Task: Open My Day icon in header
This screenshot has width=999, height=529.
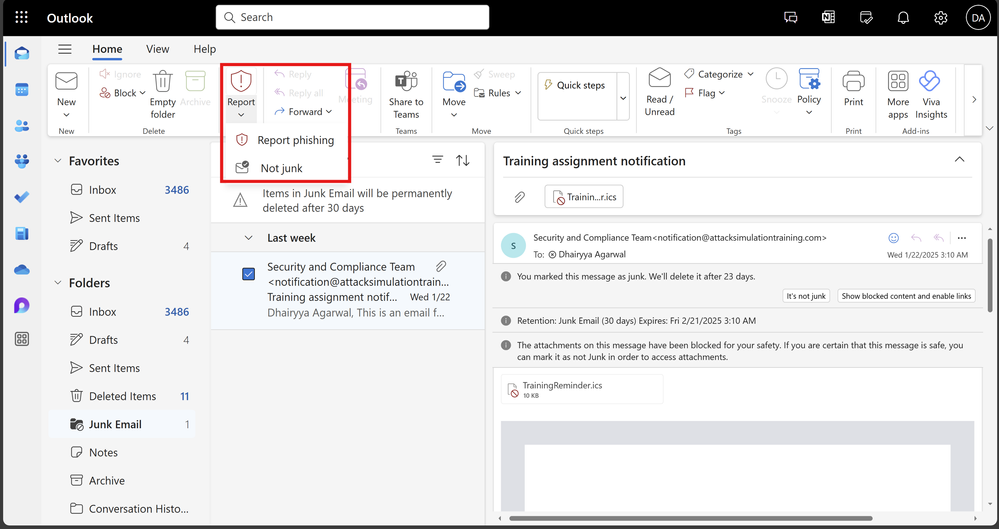Action: (866, 18)
